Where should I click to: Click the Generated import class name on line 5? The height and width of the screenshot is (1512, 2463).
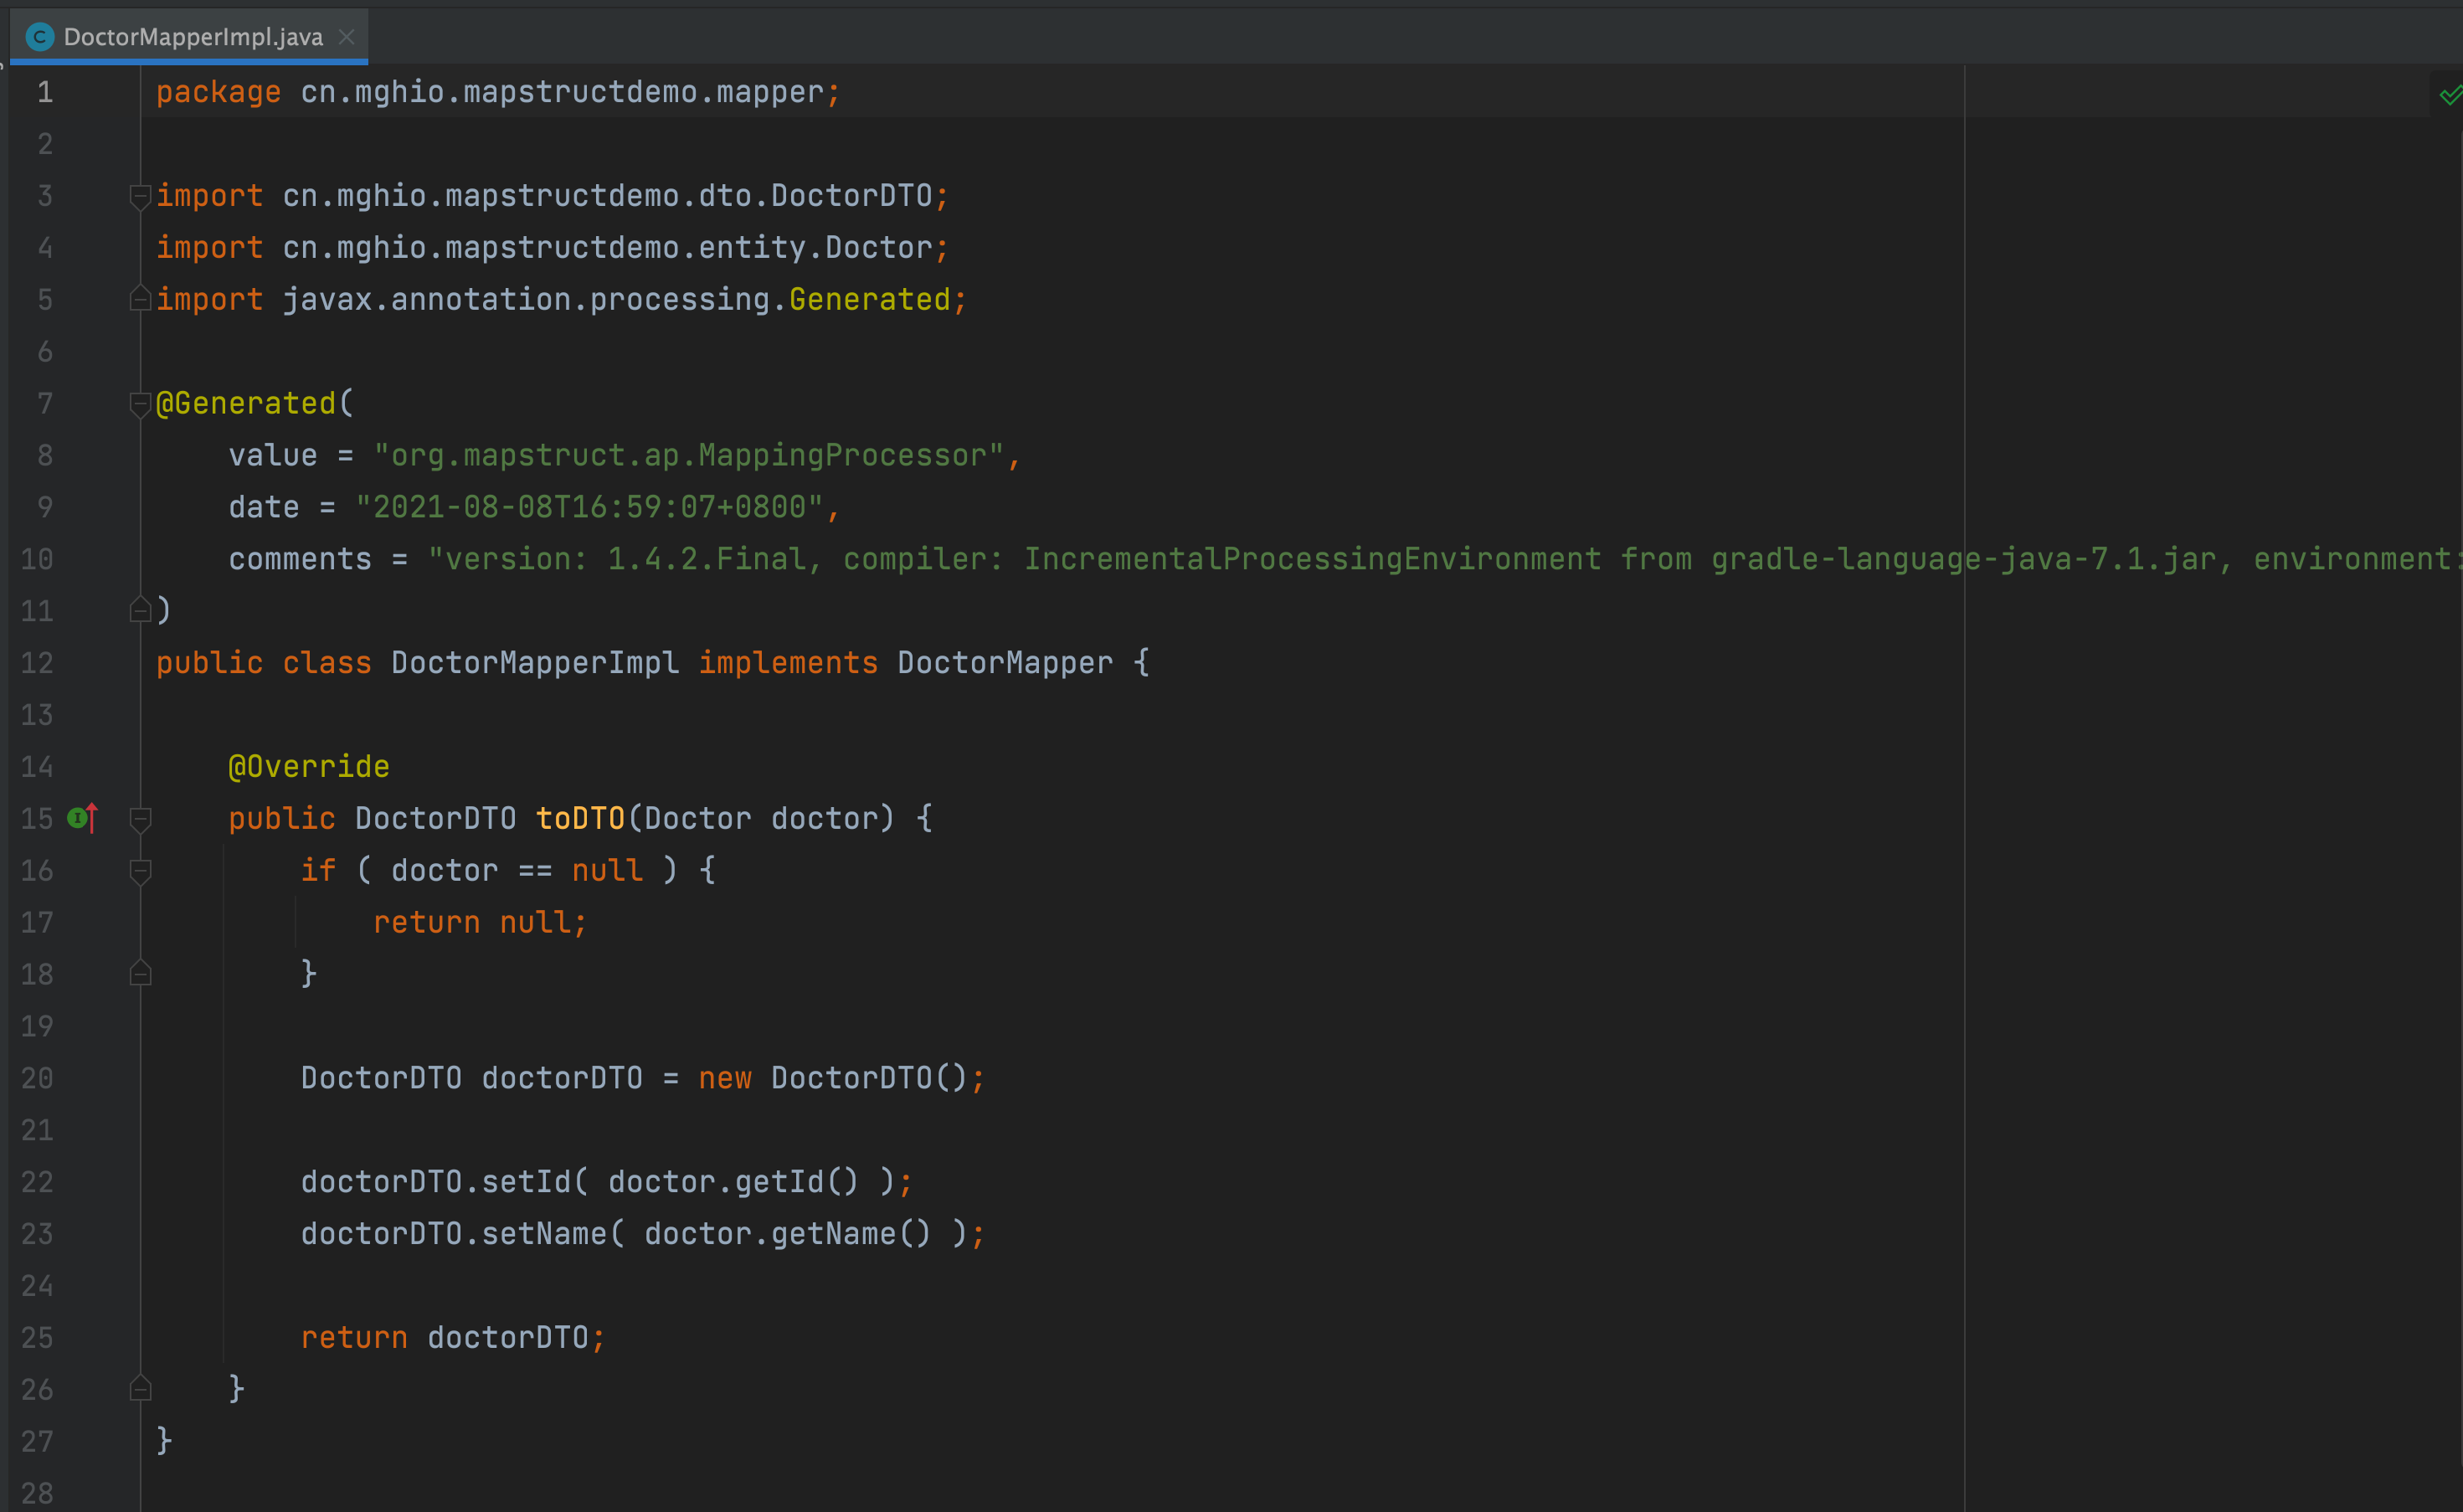click(x=868, y=300)
